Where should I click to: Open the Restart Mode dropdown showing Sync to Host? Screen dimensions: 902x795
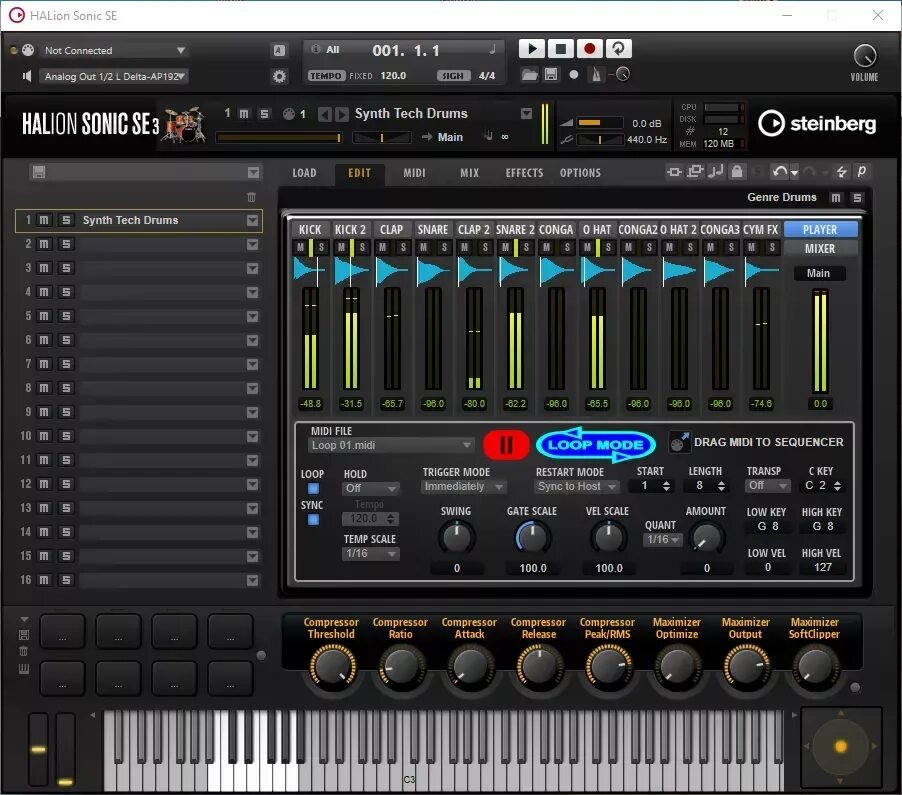[576, 486]
